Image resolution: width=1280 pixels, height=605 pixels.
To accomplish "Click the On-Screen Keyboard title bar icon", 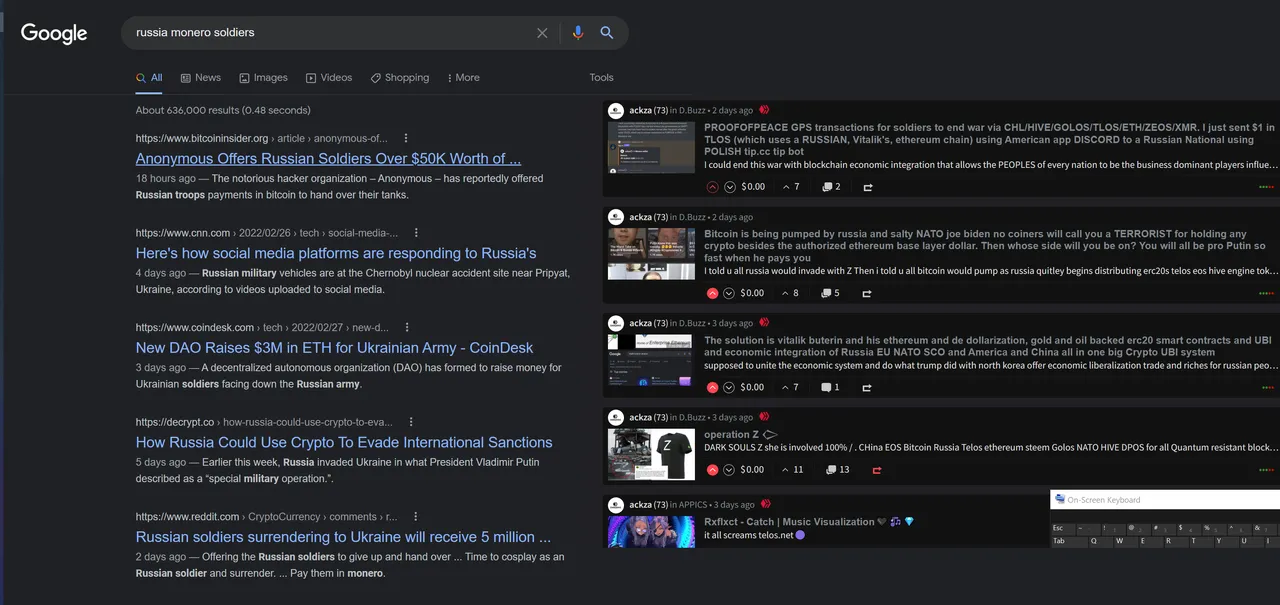I will [1059, 500].
